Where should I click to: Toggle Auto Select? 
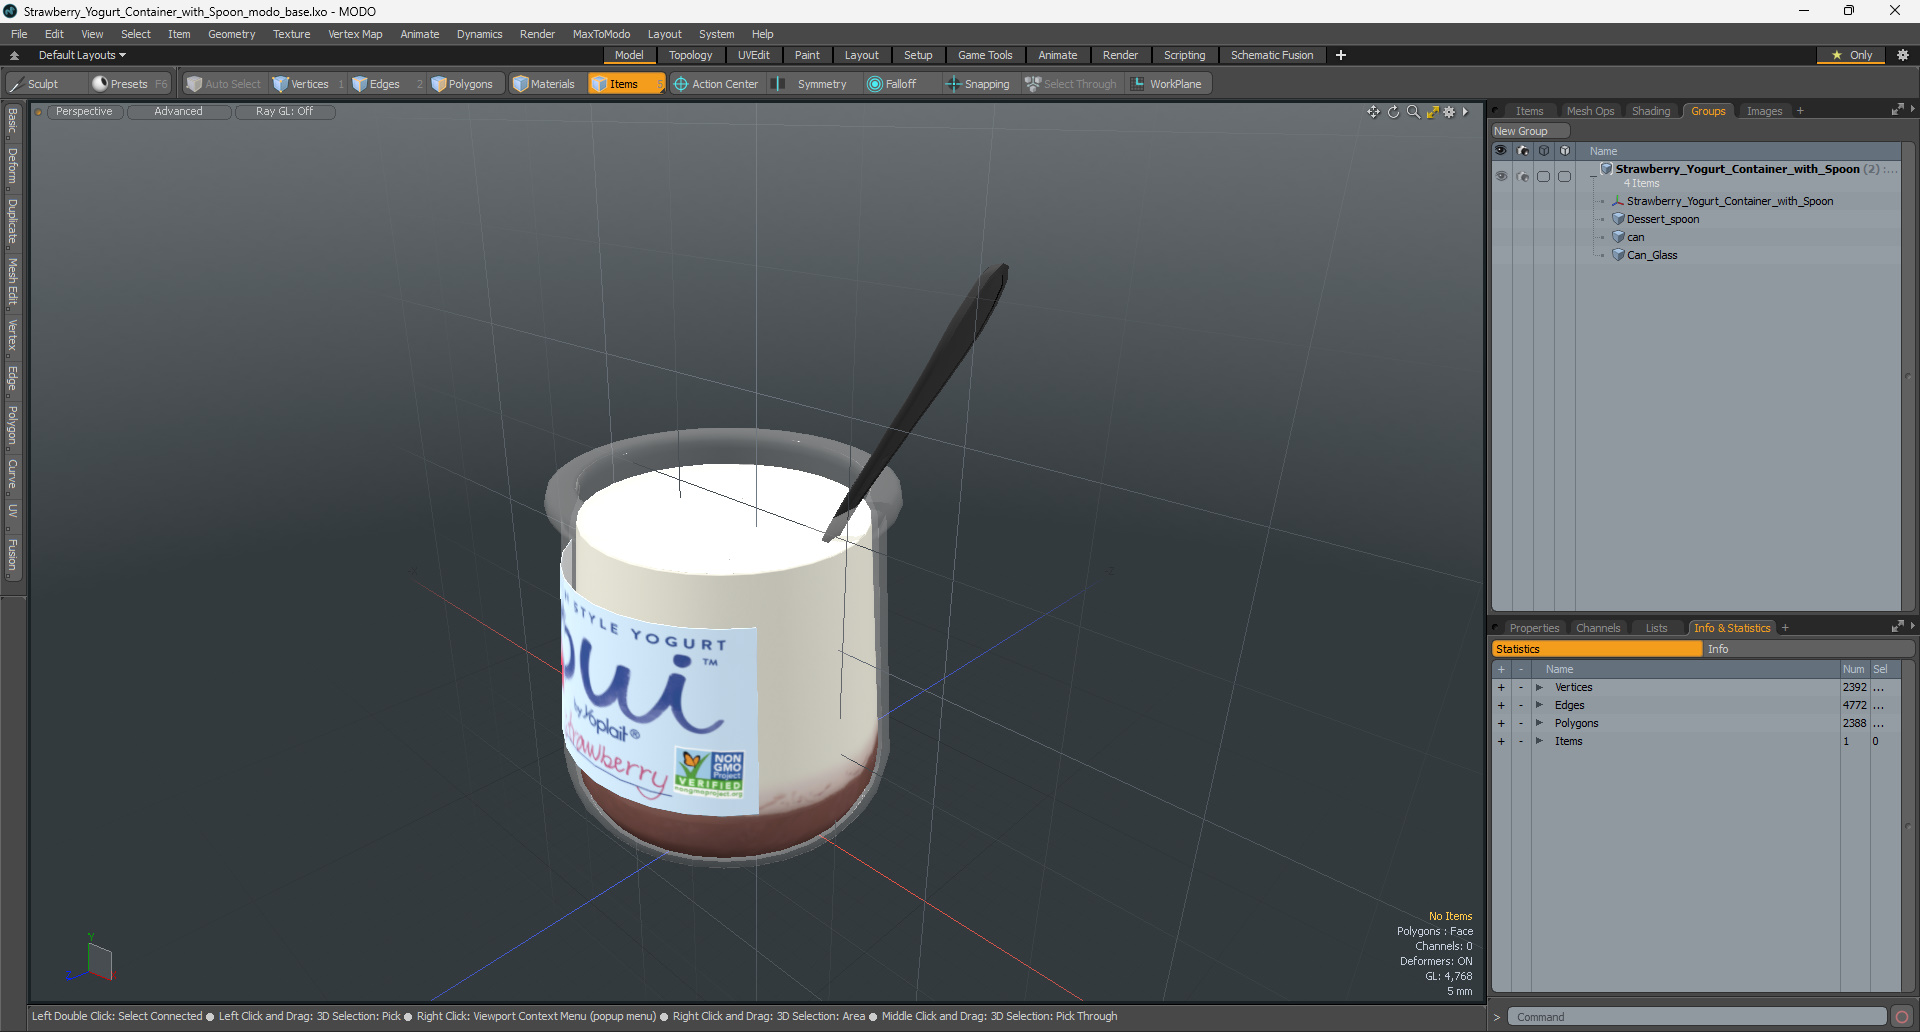click(x=224, y=84)
